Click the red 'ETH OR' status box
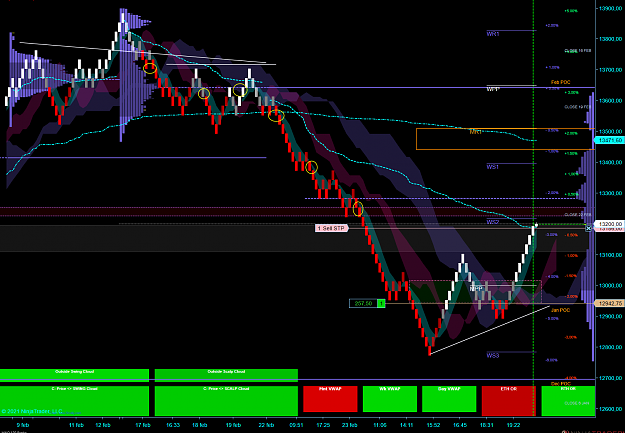625x433 pixels. coord(508,400)
